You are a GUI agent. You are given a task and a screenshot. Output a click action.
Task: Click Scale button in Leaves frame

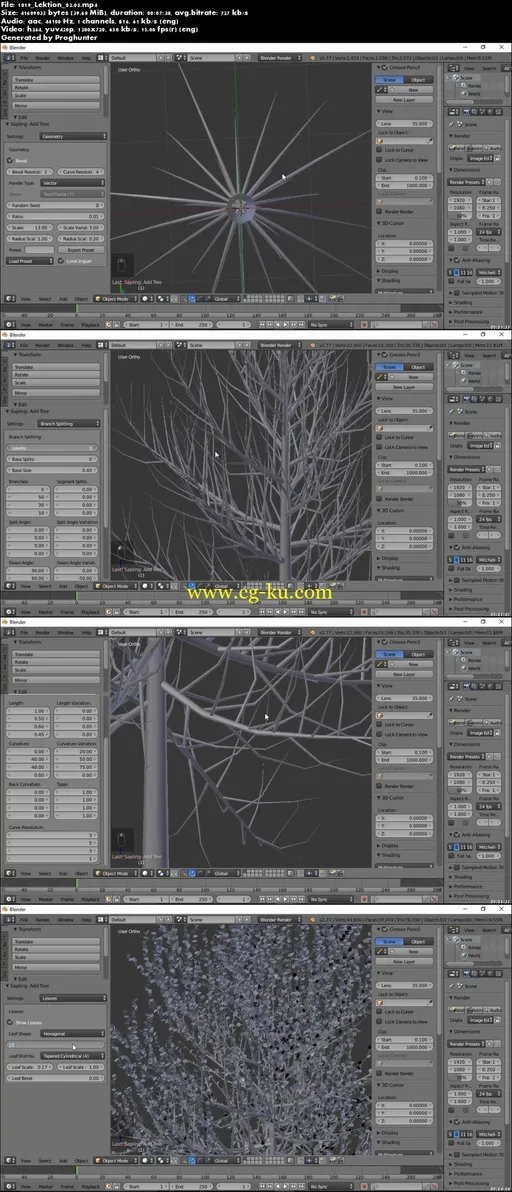tap(55, 958)
